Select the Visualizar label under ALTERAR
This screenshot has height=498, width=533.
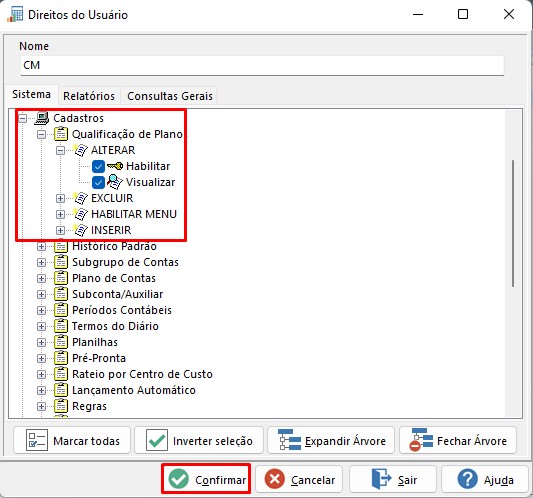[150, 182]
